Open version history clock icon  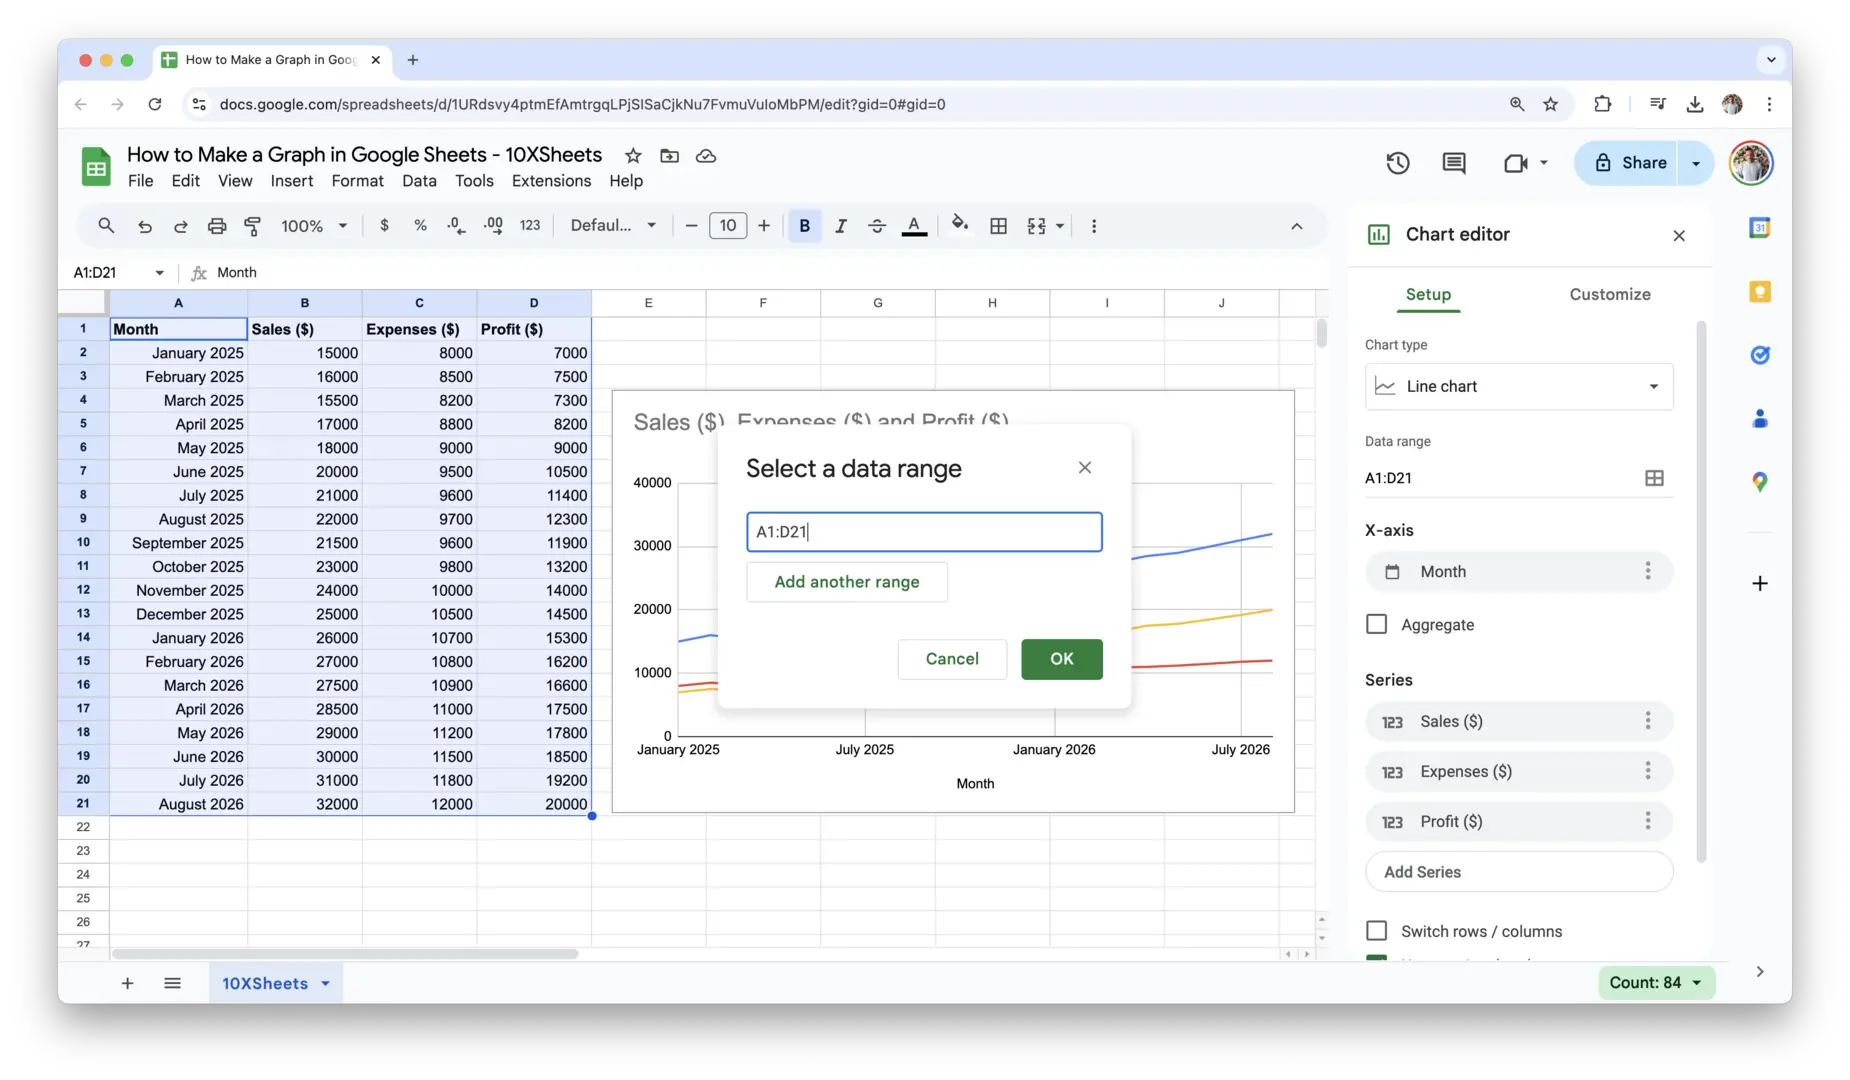click(1397, 163)
